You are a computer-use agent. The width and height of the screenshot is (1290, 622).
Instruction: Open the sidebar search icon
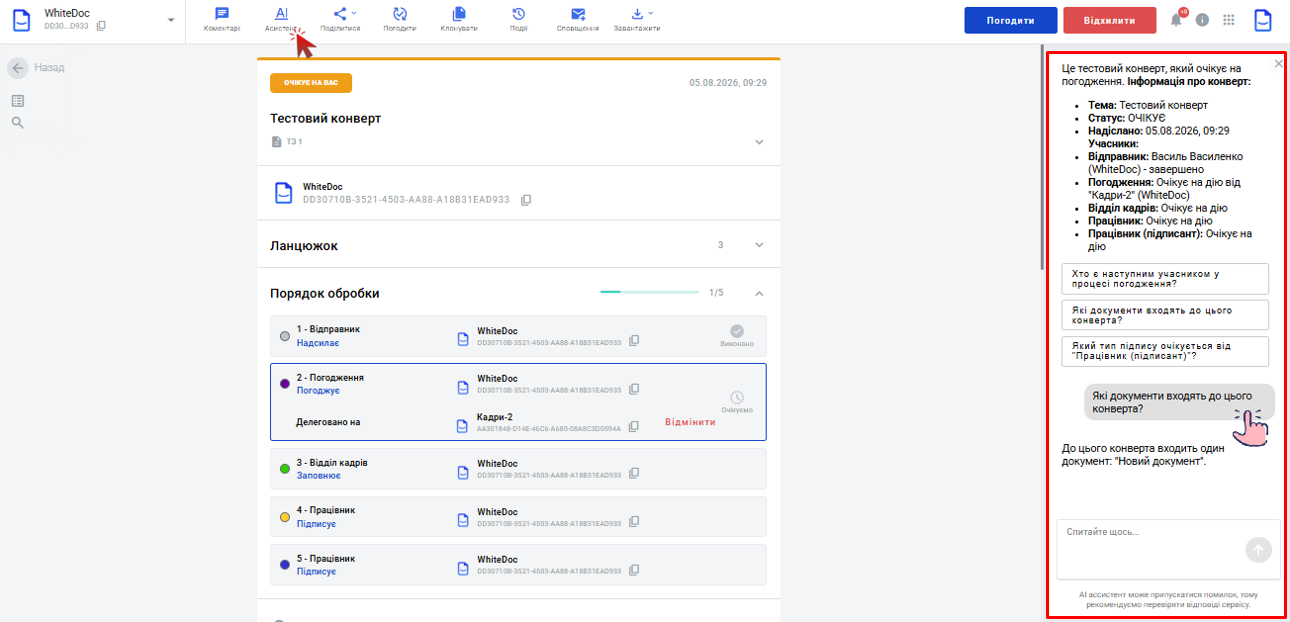tap(18, 123)
